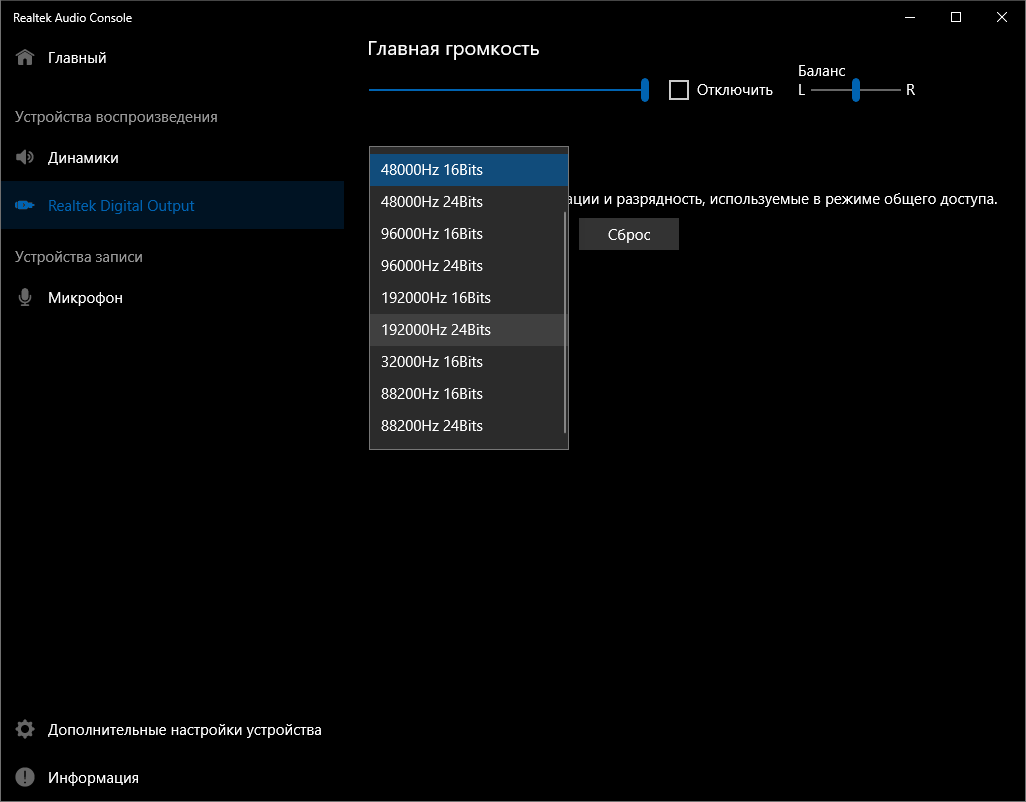Go to the Микрофон recording device
1026x802 pixels.
point(85,298)
